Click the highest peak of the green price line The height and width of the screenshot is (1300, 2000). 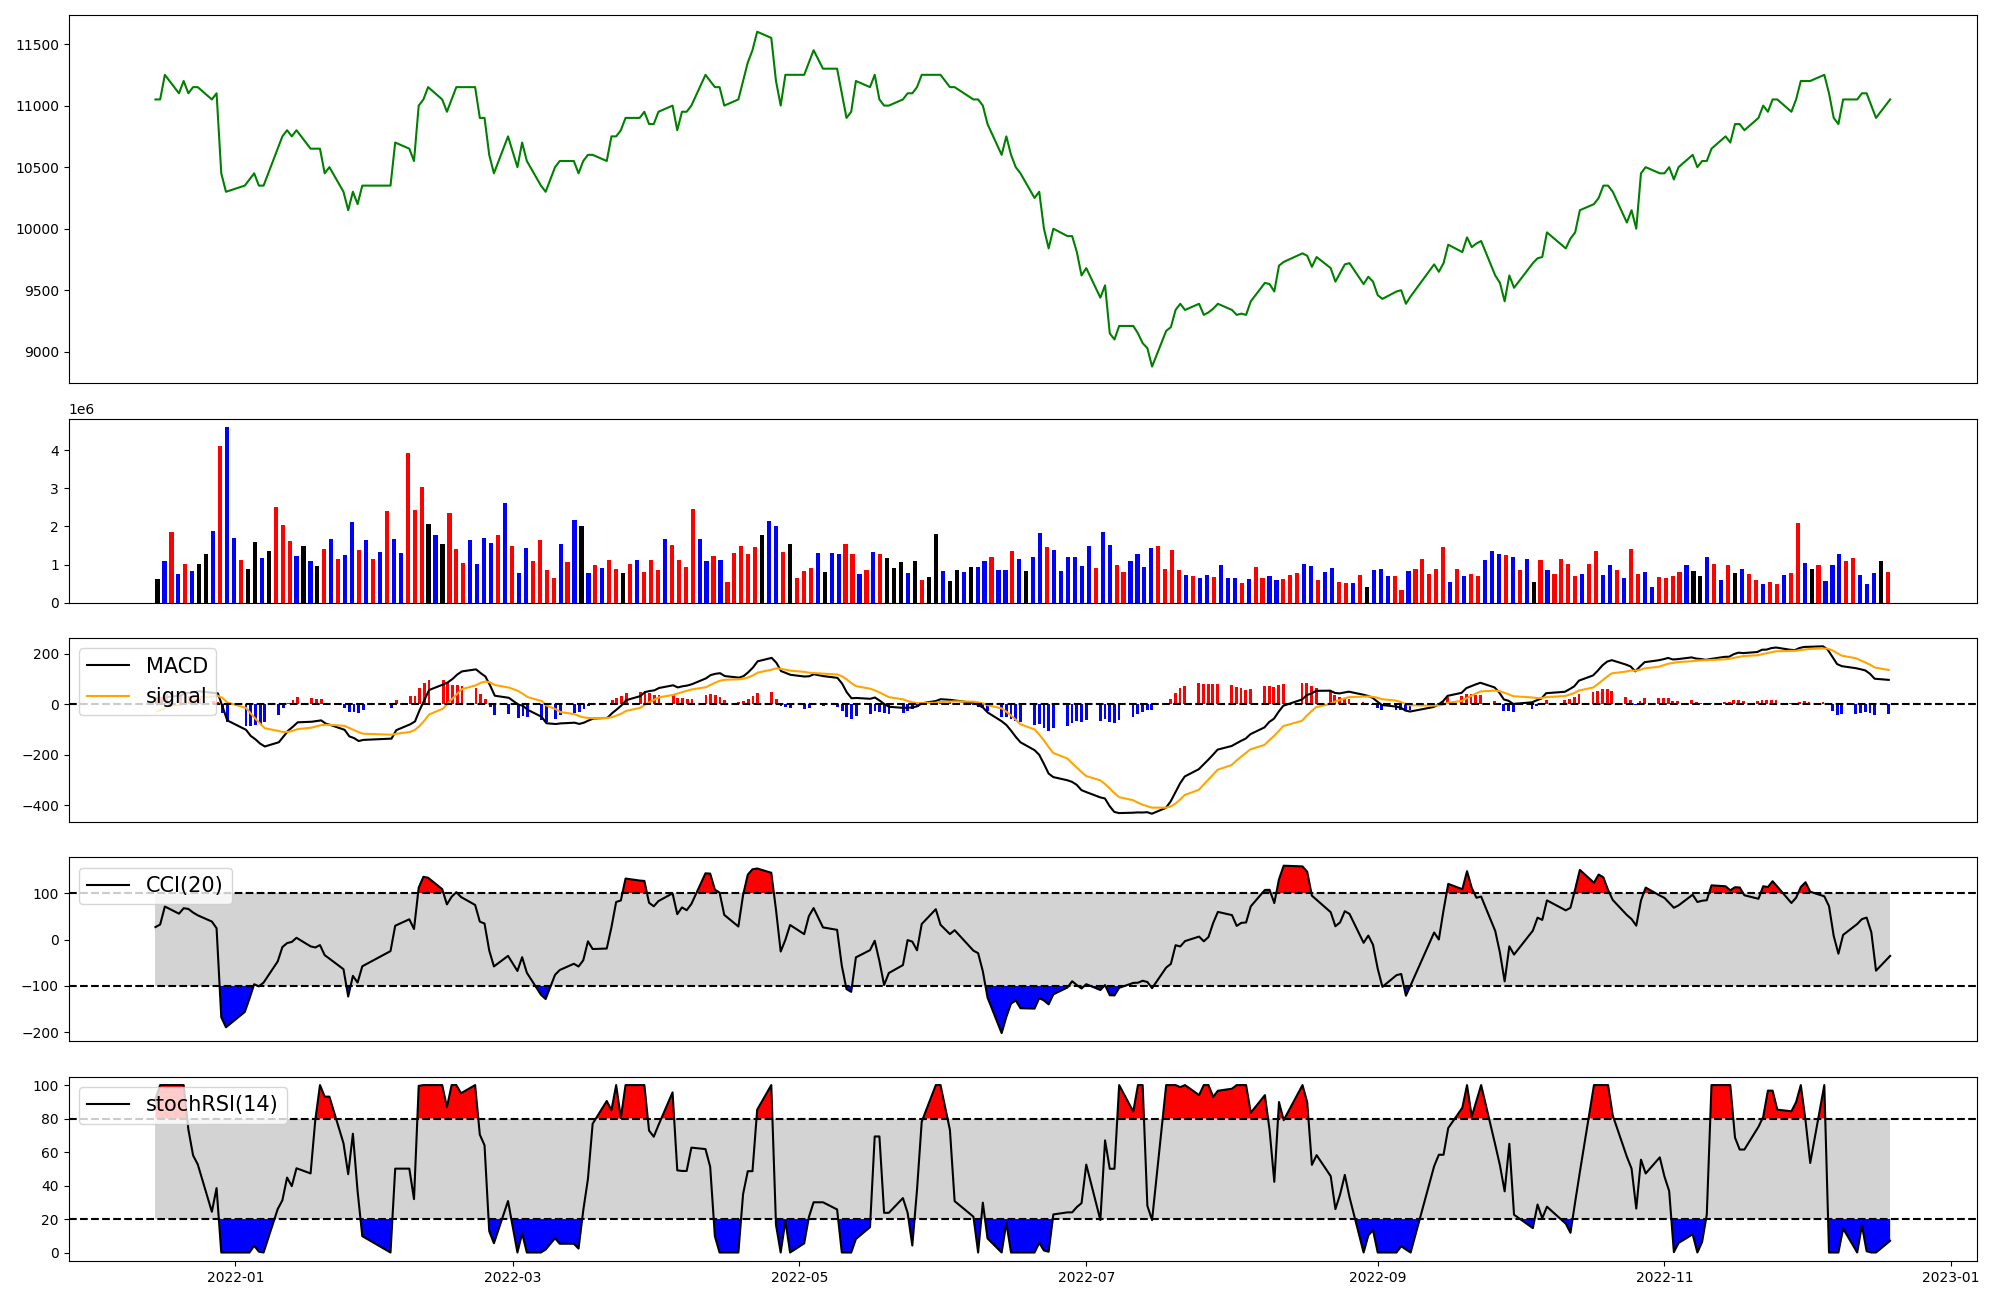click(757, 32)
